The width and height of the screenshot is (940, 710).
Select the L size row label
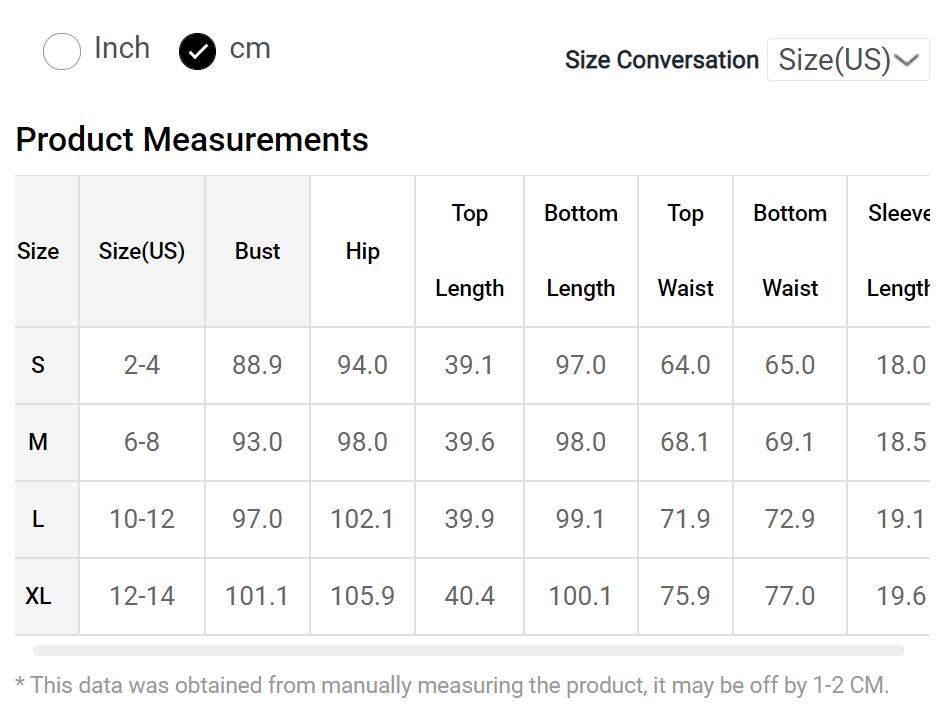tap(38, 519)
